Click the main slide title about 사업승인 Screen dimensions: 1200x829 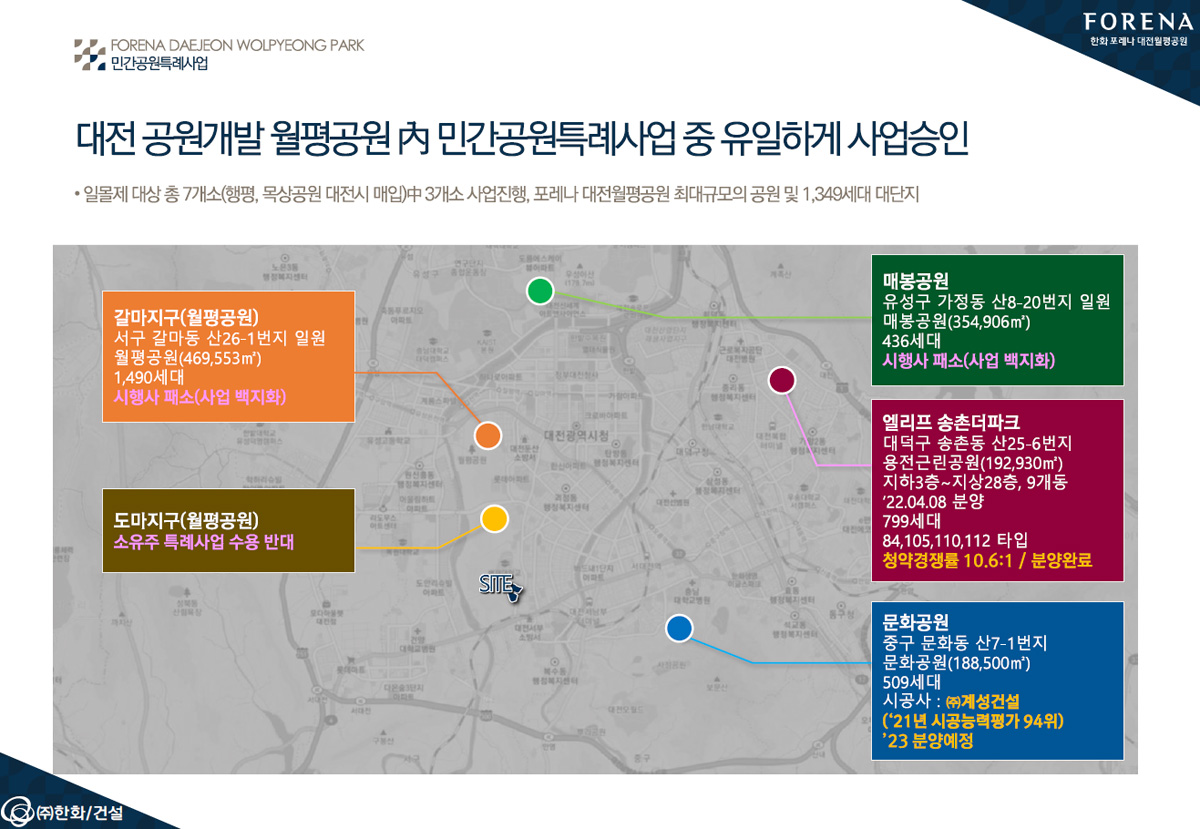[x=523, y=138]
